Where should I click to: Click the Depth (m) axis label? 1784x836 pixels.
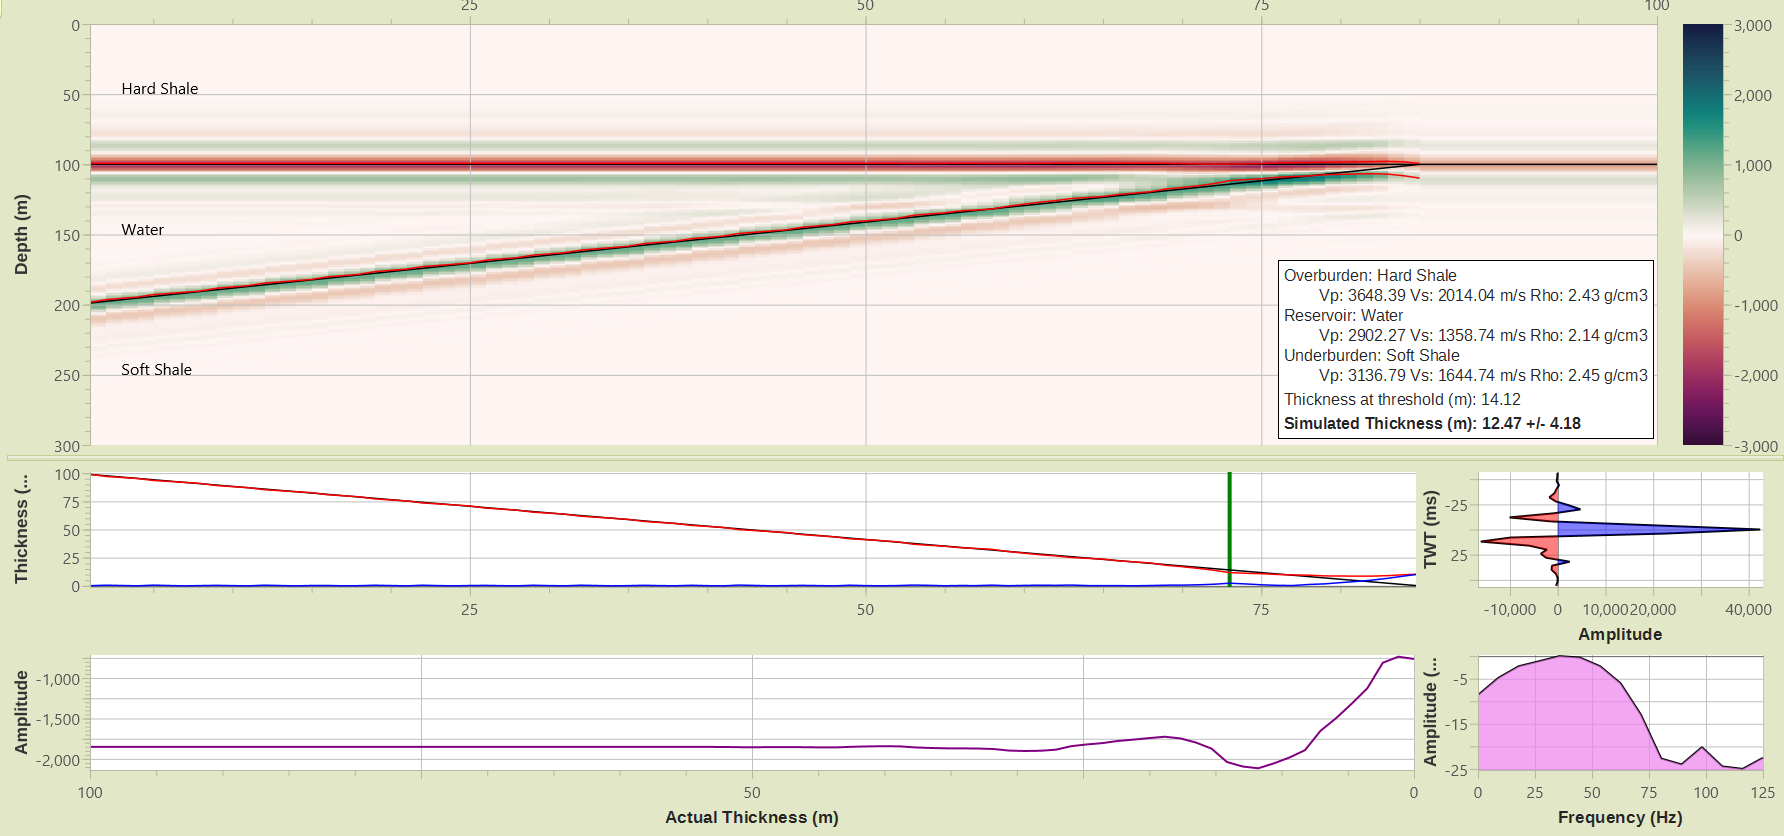tap(21, 234)
